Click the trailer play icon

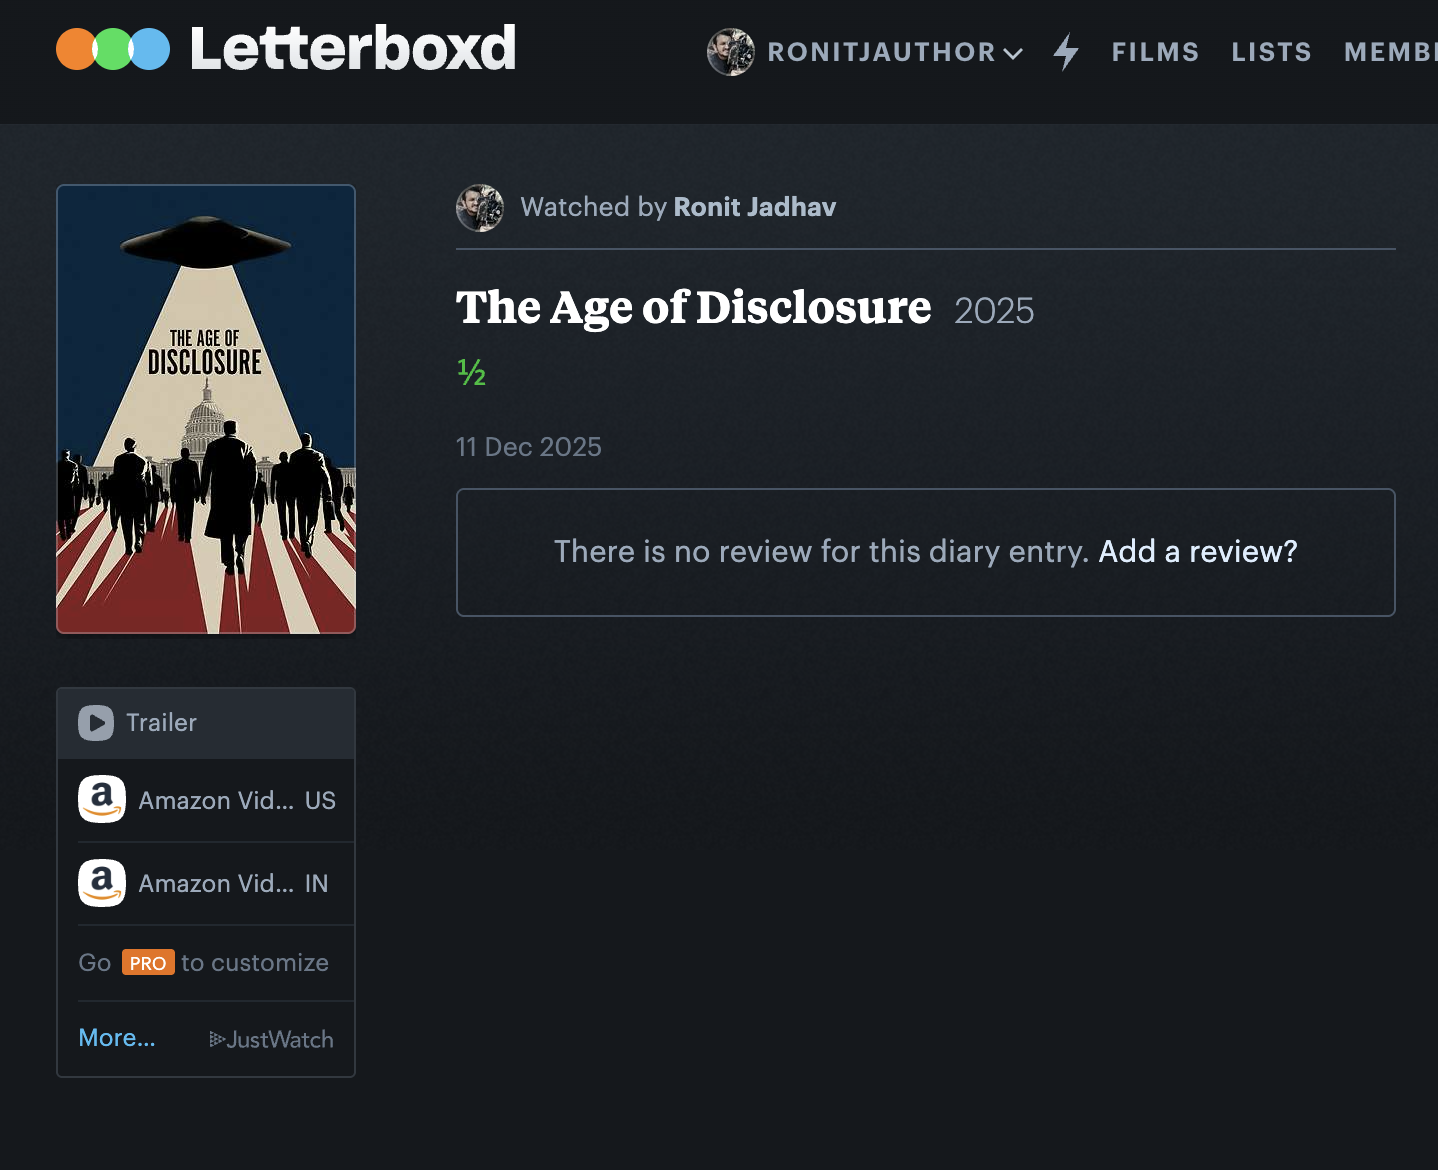pyautogui.click(x=96, y=723)
